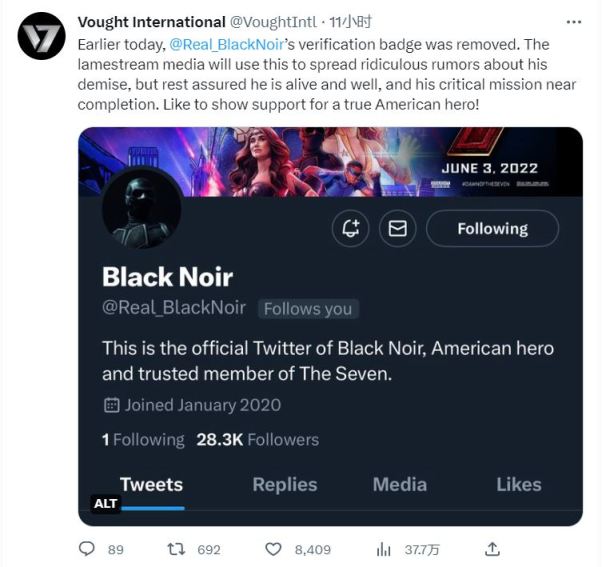The height and width of the screenshot is (567, 602).
Task: Open Vought International profile avatar
Action: coord(41,37)
